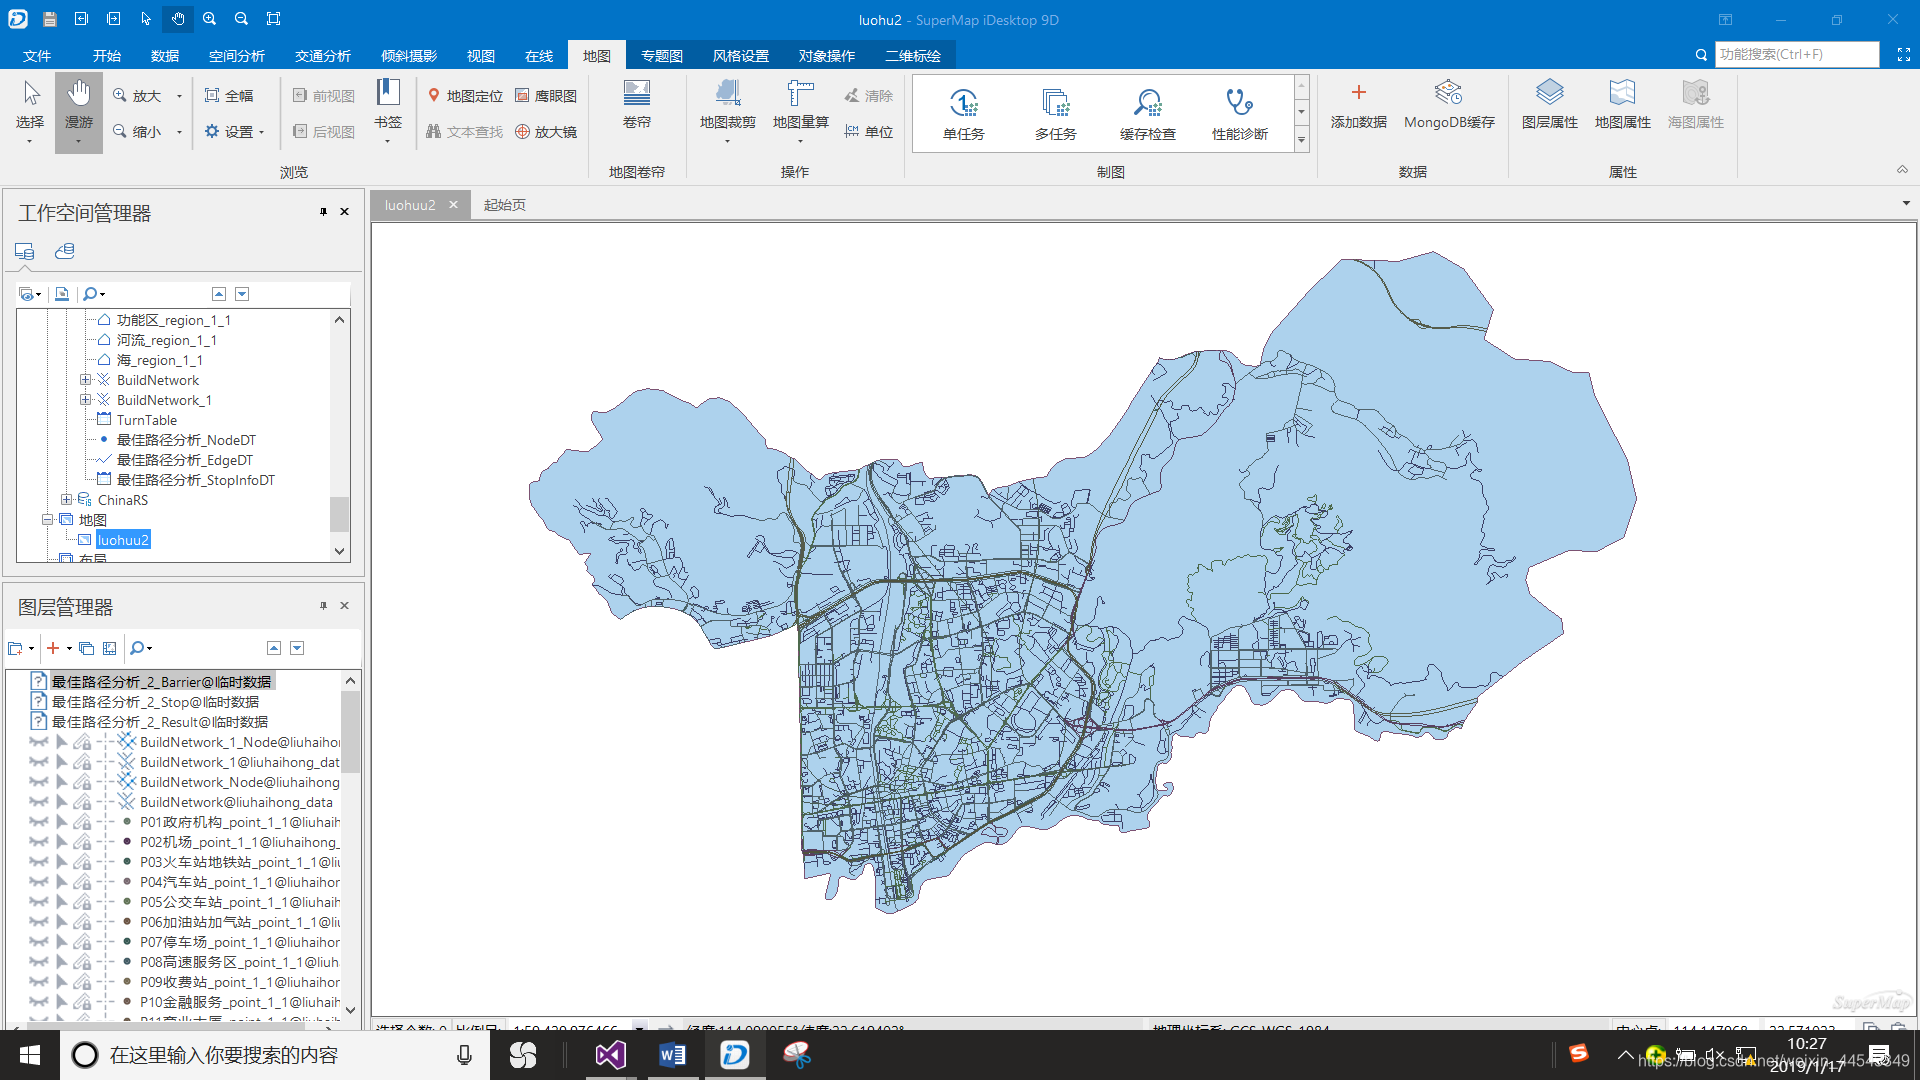The height and width of the screenshot is (1080, 1920).
Task: Toggle visibility eye of P09收费站 layer
Action: tap(39, 982)
